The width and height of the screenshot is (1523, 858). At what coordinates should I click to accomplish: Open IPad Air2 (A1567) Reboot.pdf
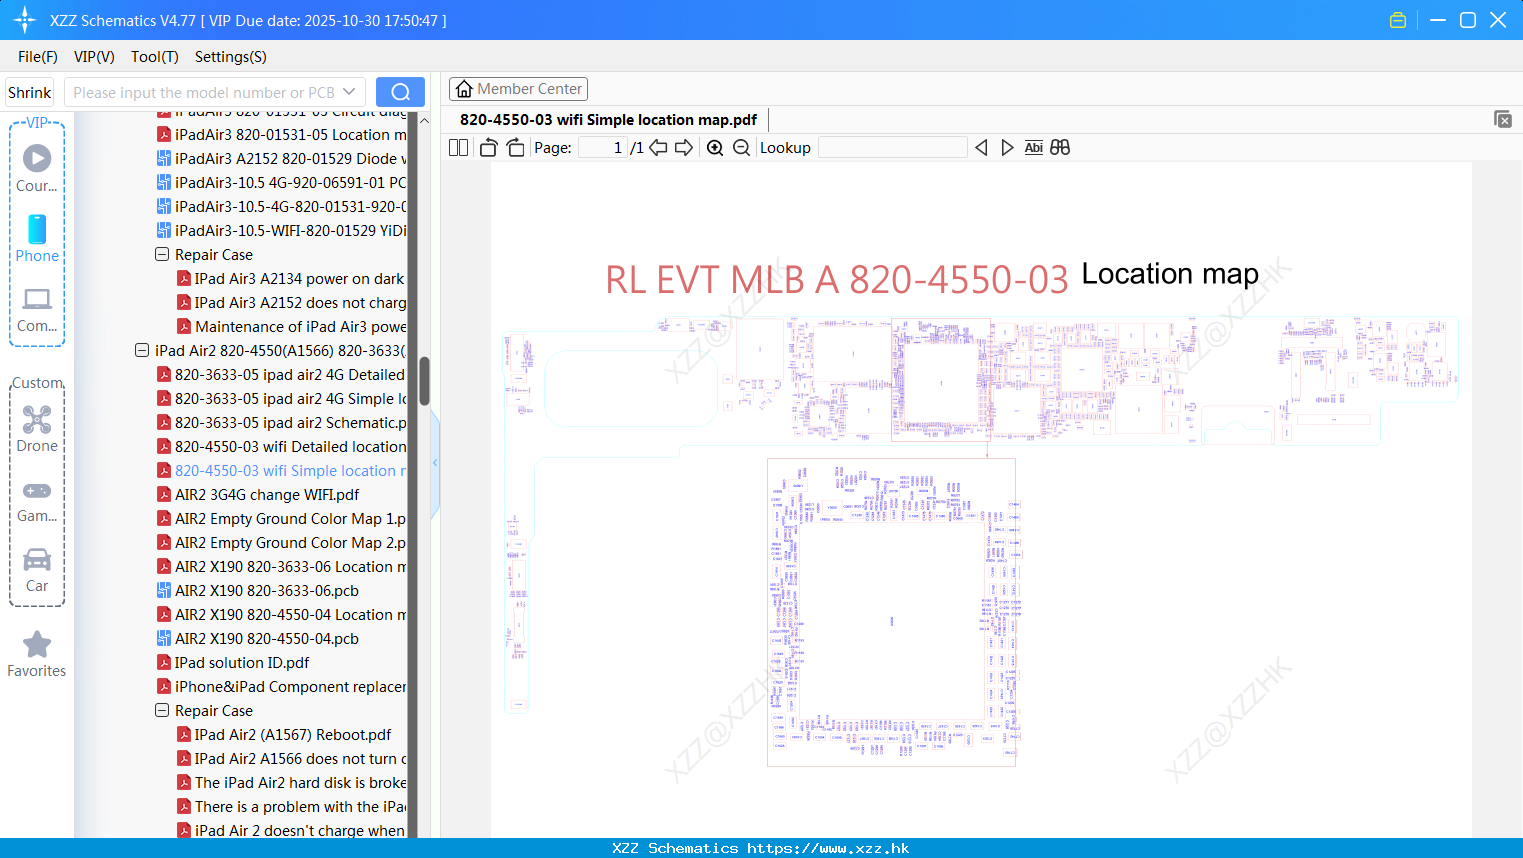284,734
